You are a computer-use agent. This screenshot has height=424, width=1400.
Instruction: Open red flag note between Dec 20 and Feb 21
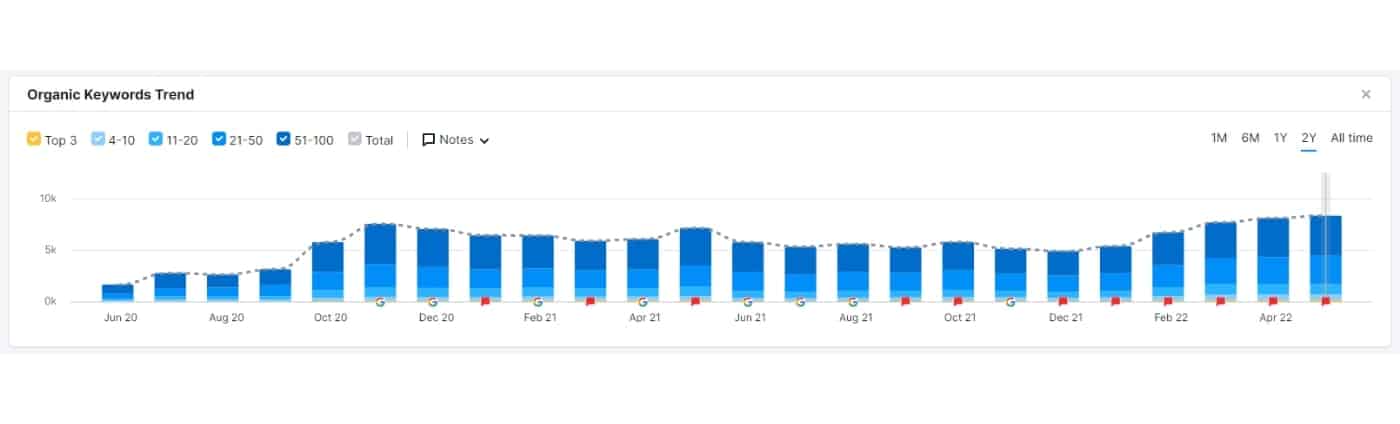tap(485, 301)
